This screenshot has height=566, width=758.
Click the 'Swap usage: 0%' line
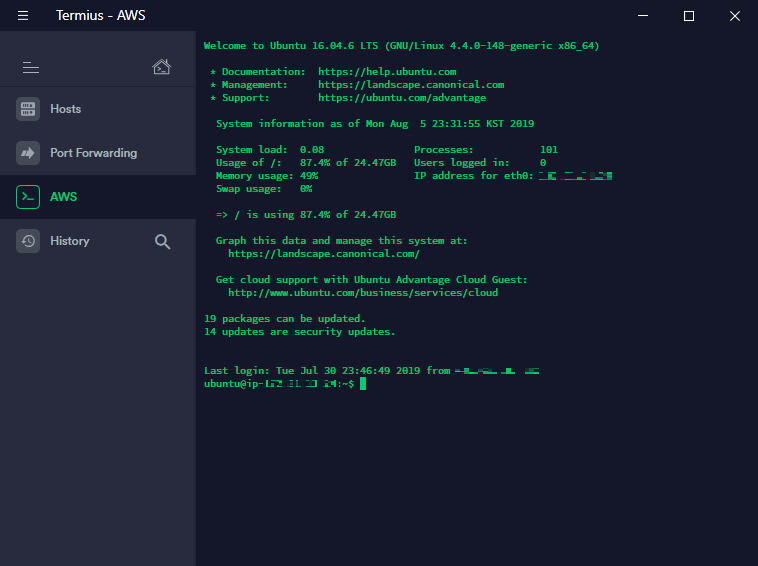coord(264,189)
